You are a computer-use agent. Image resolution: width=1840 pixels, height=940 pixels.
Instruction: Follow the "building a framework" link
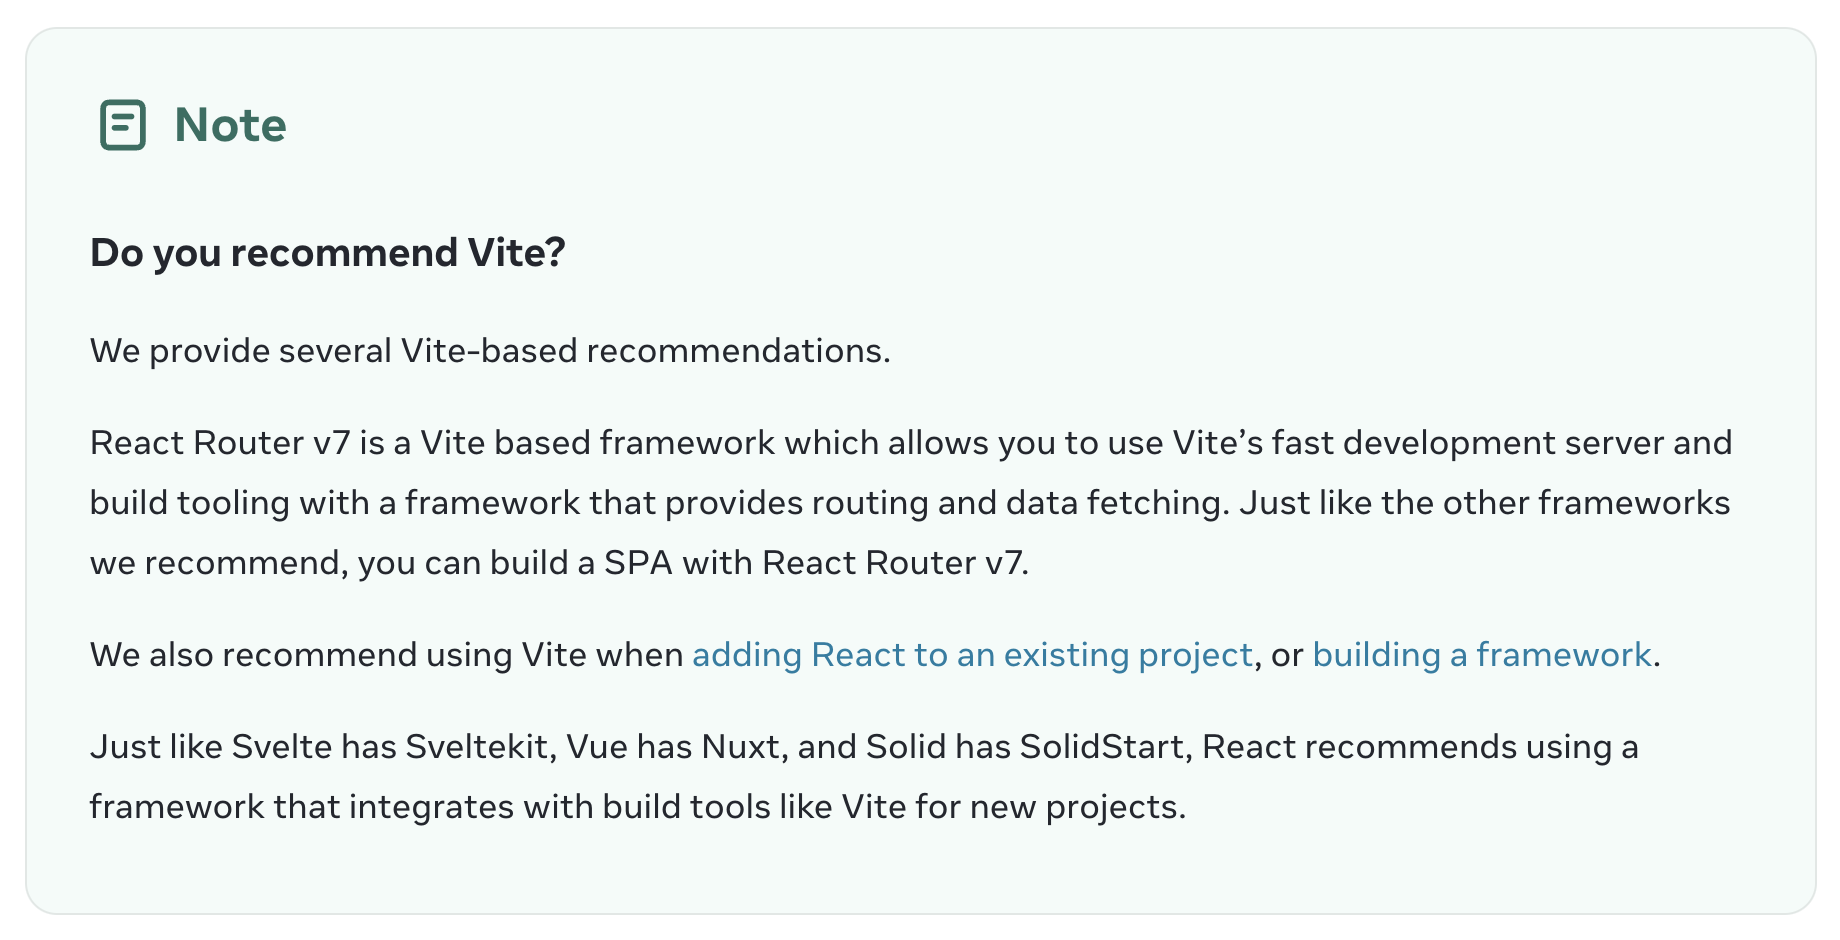[x=1481, y=655]
